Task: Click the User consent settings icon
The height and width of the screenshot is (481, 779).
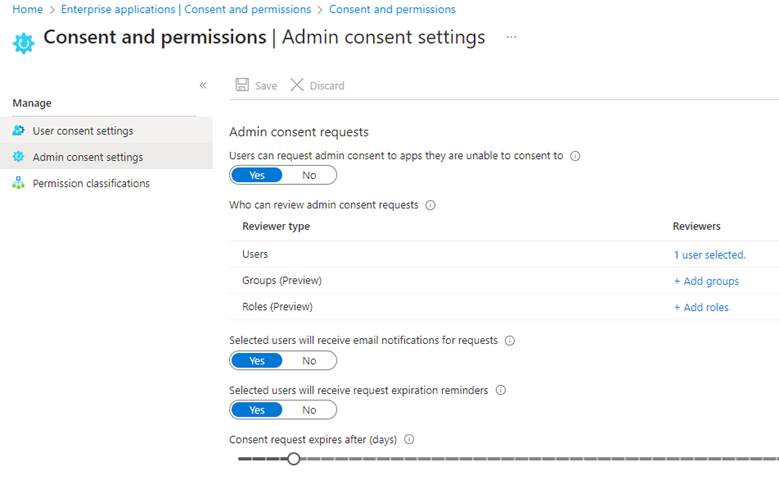Action: (18, 131)
